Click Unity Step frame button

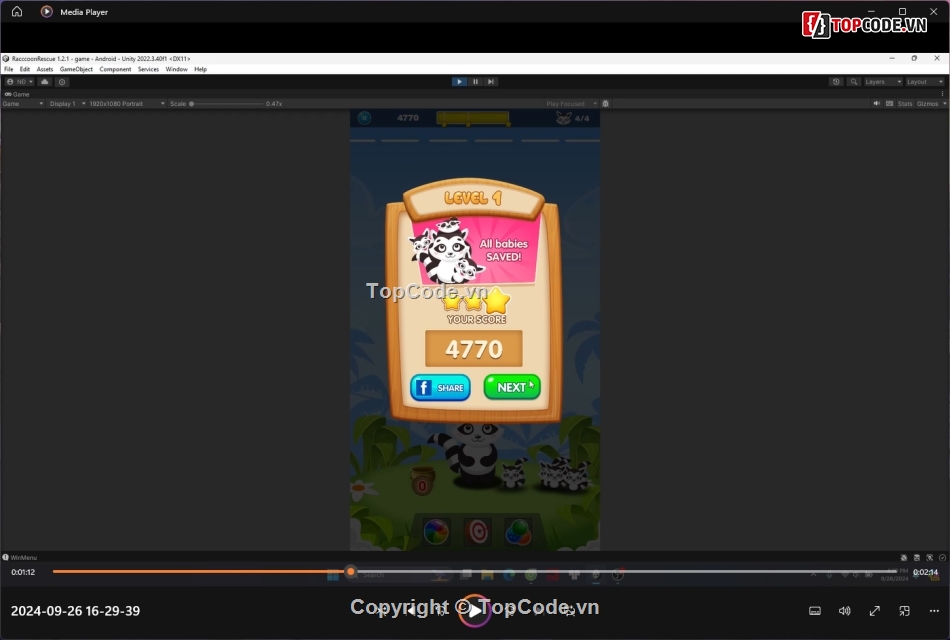[x=491, y=82]
